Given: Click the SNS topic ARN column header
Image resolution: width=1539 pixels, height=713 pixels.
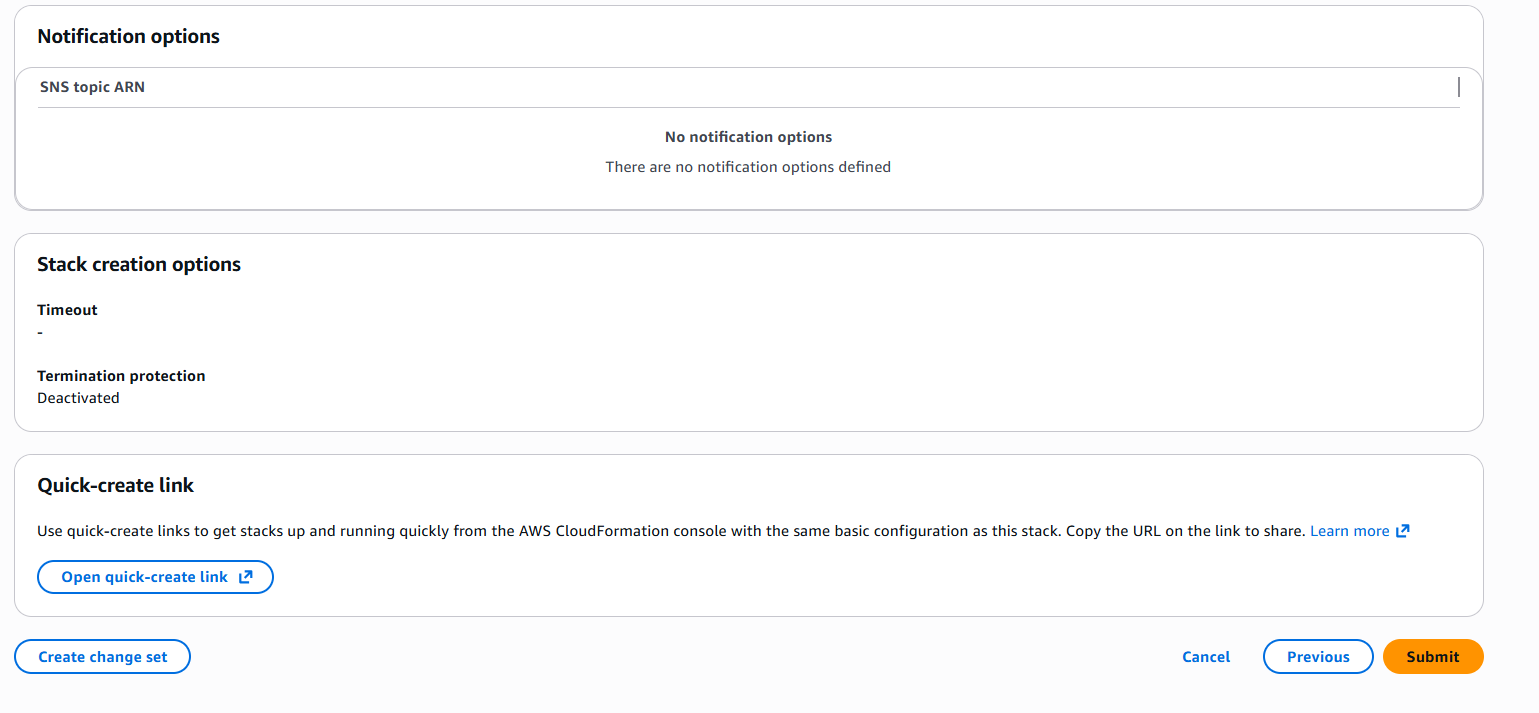Looking at the screenshot, I should 92,87.
